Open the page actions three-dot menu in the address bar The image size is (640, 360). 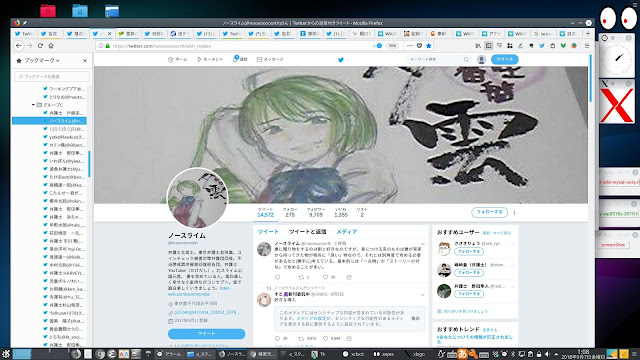pos(410,46)
